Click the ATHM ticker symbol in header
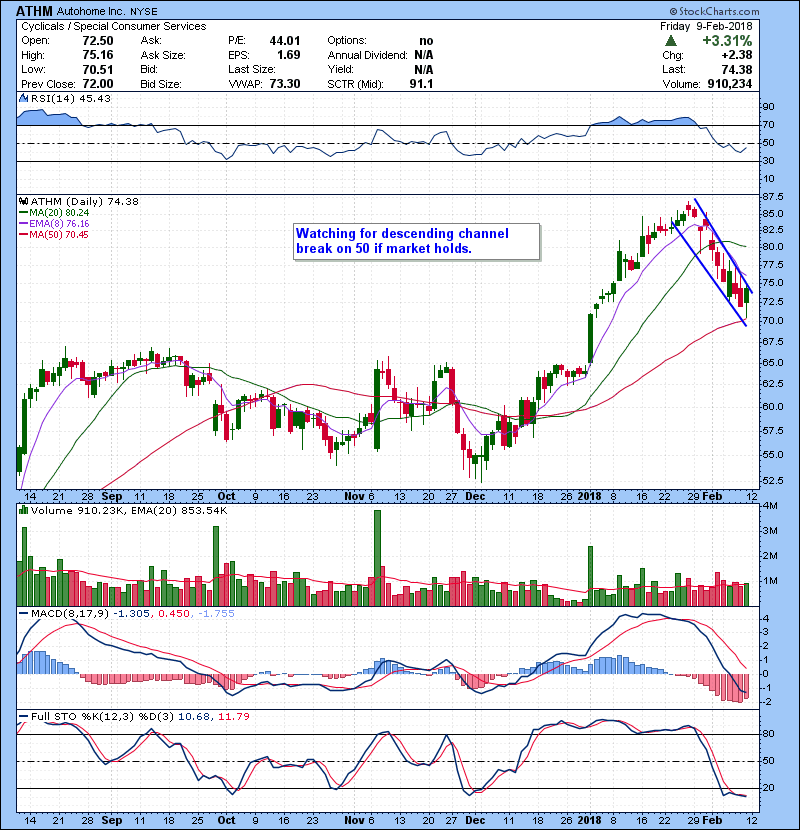The image size is (800, 830). (x=34, y=11)
